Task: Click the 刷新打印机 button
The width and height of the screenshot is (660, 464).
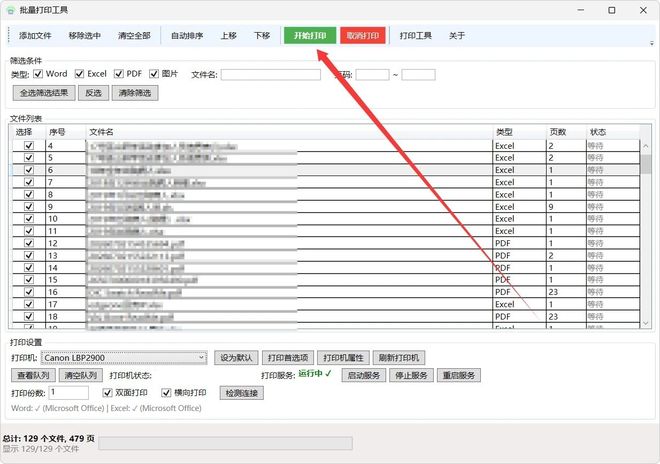Action: pyautogui.click(x=399, y=358)
